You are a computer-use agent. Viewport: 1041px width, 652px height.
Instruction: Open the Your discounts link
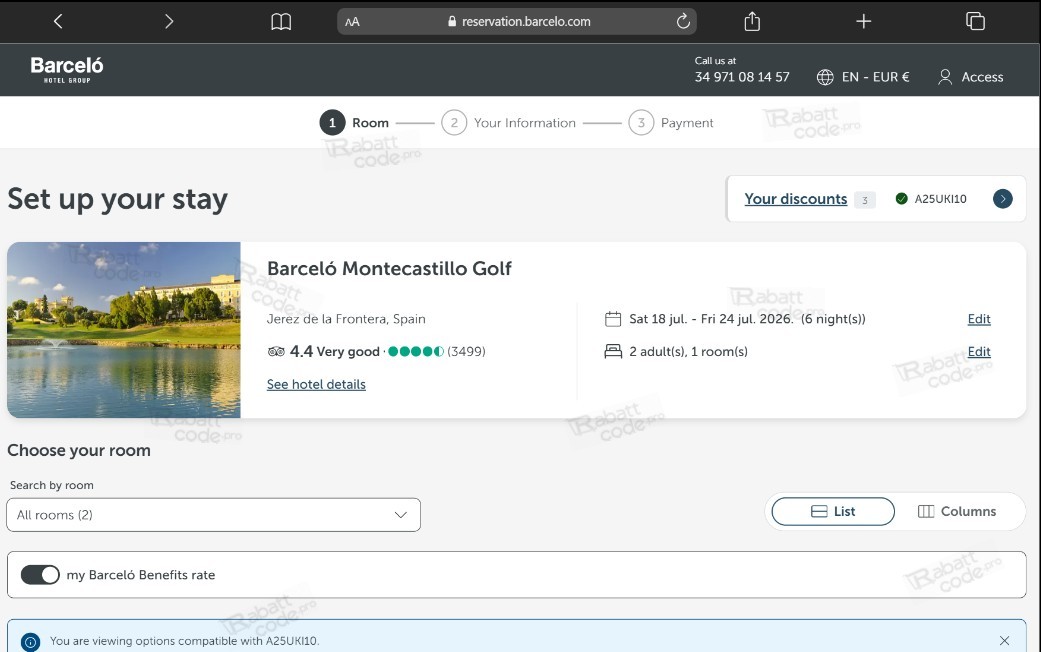point(795,199)
